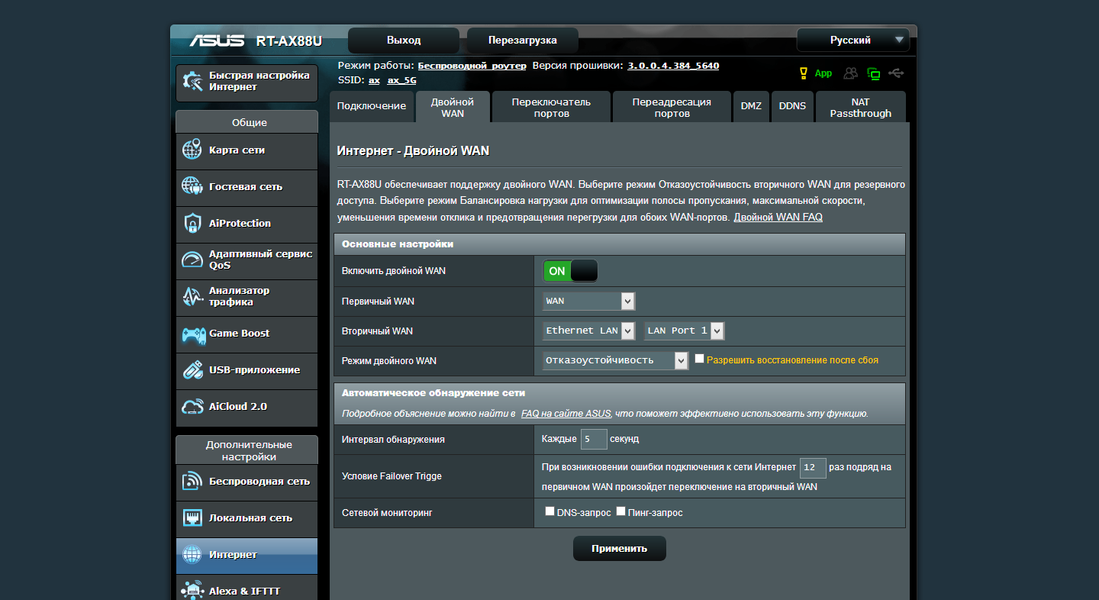The width and height of the screenshot is (1099, 600).
Task: Expand the LAN Port 1 dropdown
Action: tap(683, 330)
